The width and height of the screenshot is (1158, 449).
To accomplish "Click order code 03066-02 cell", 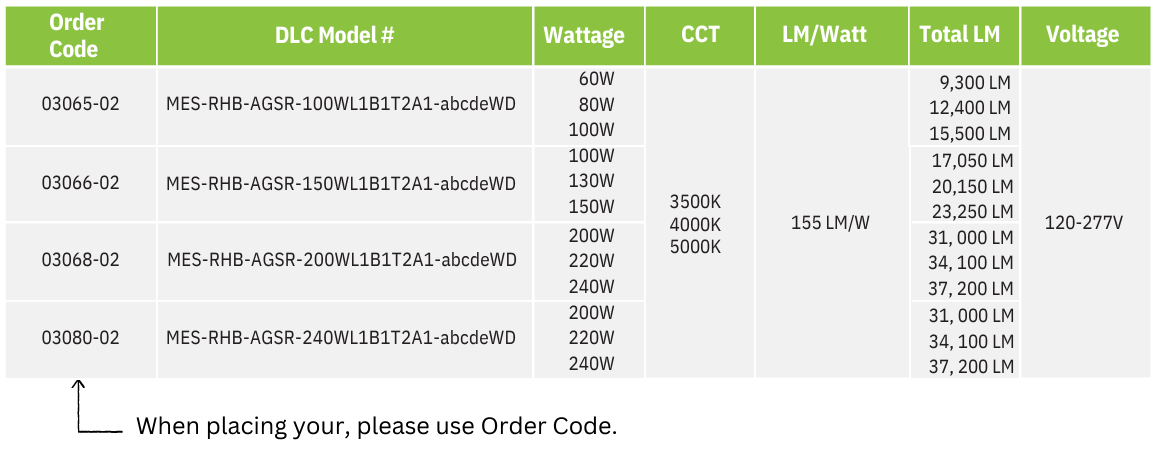I will pos(80,182).
